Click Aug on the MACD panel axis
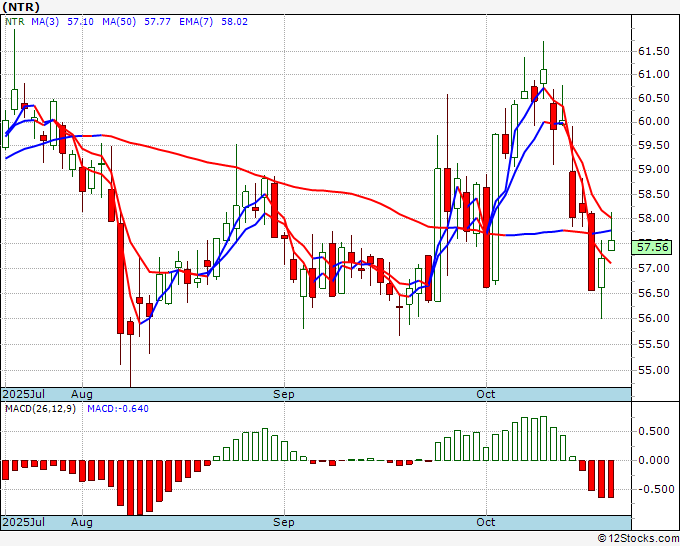Screen dimensions: 680x546 82,522
